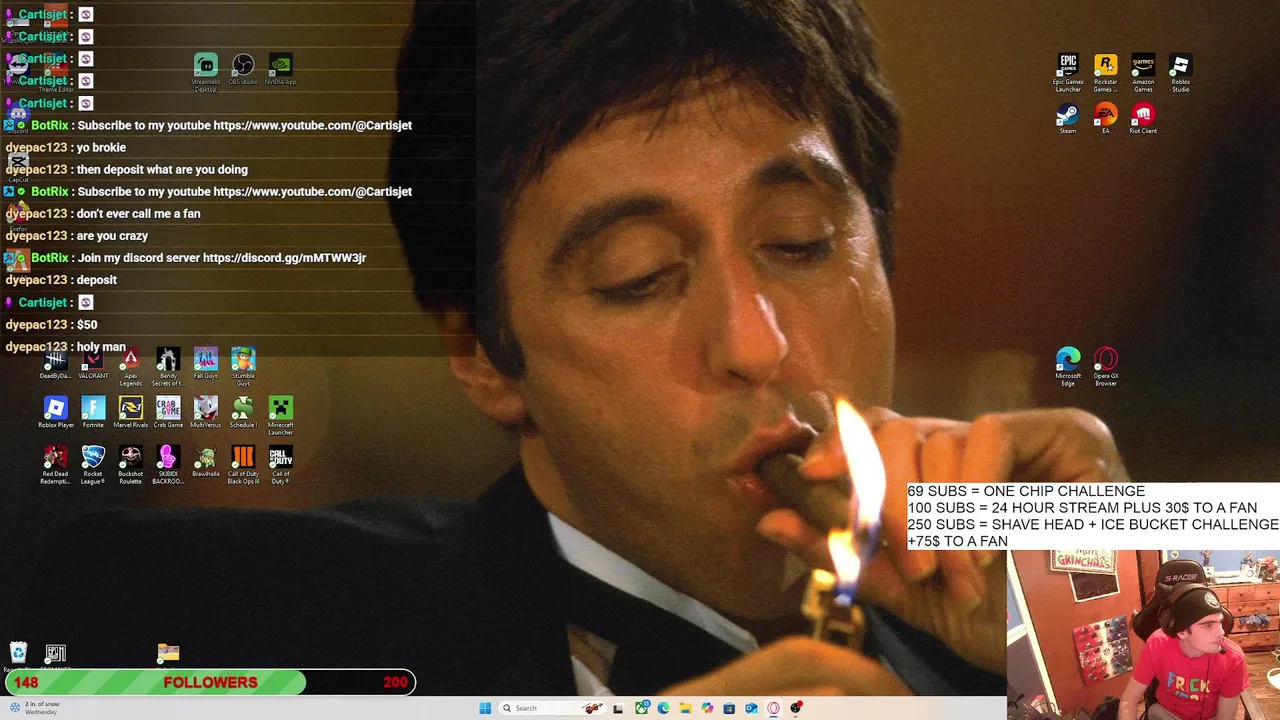
Task: Select Call of Duty Black Ops III icon
Action: (x=243, y=465)
